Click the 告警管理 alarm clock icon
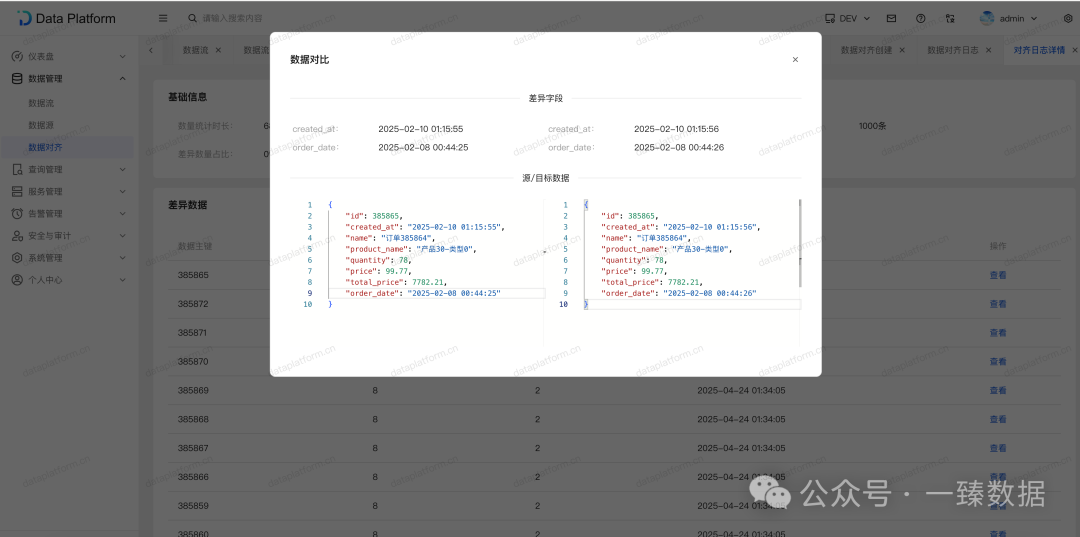This screenshot has height=537, width=1080. coord(17,213)
